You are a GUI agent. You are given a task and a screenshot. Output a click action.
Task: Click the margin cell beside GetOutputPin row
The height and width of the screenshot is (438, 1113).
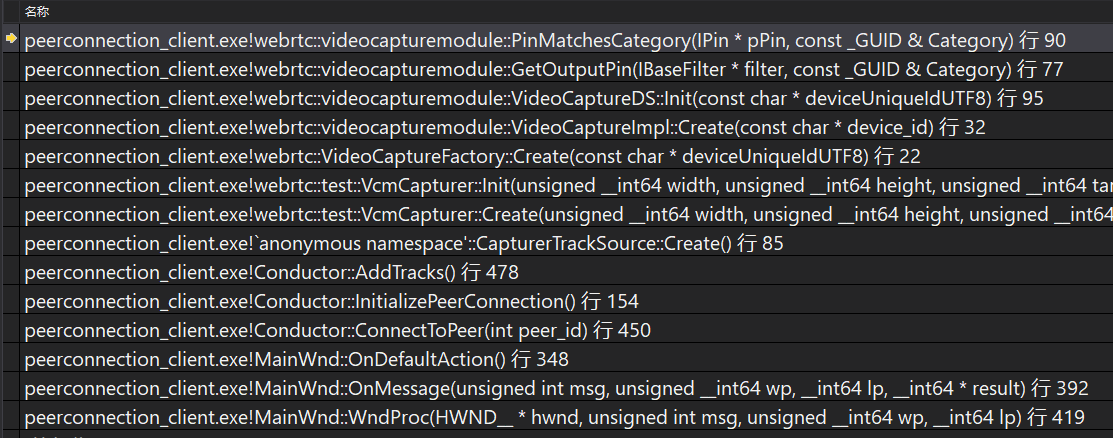(10, 70)
